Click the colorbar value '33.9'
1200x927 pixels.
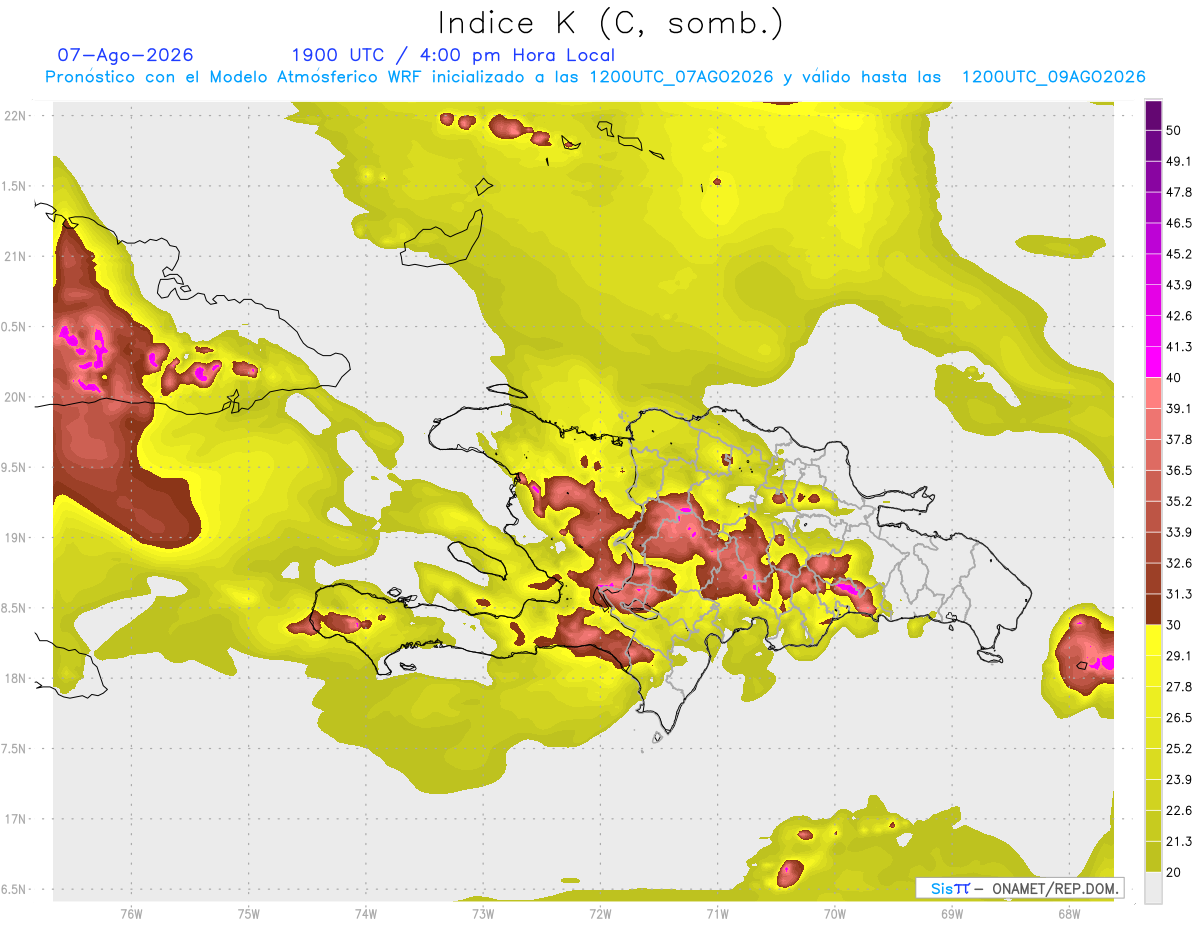[1179, 532]
